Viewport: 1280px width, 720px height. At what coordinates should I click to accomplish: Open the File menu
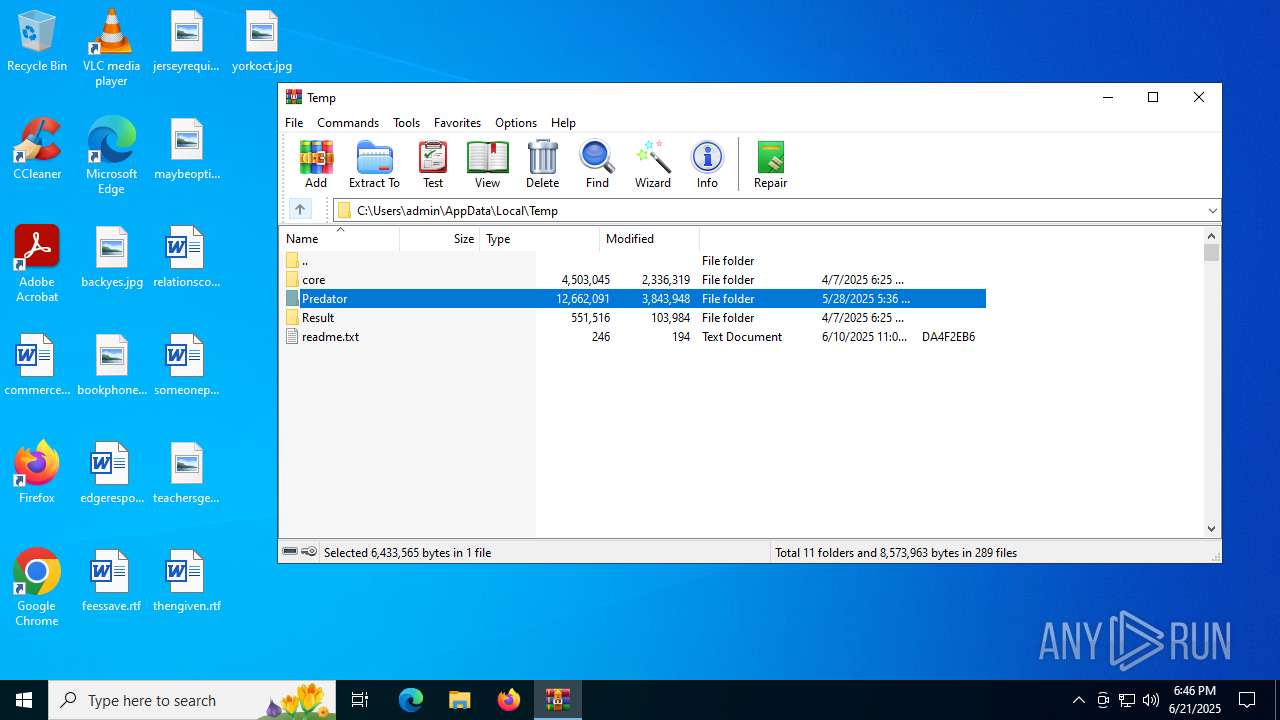pos(294,123)
